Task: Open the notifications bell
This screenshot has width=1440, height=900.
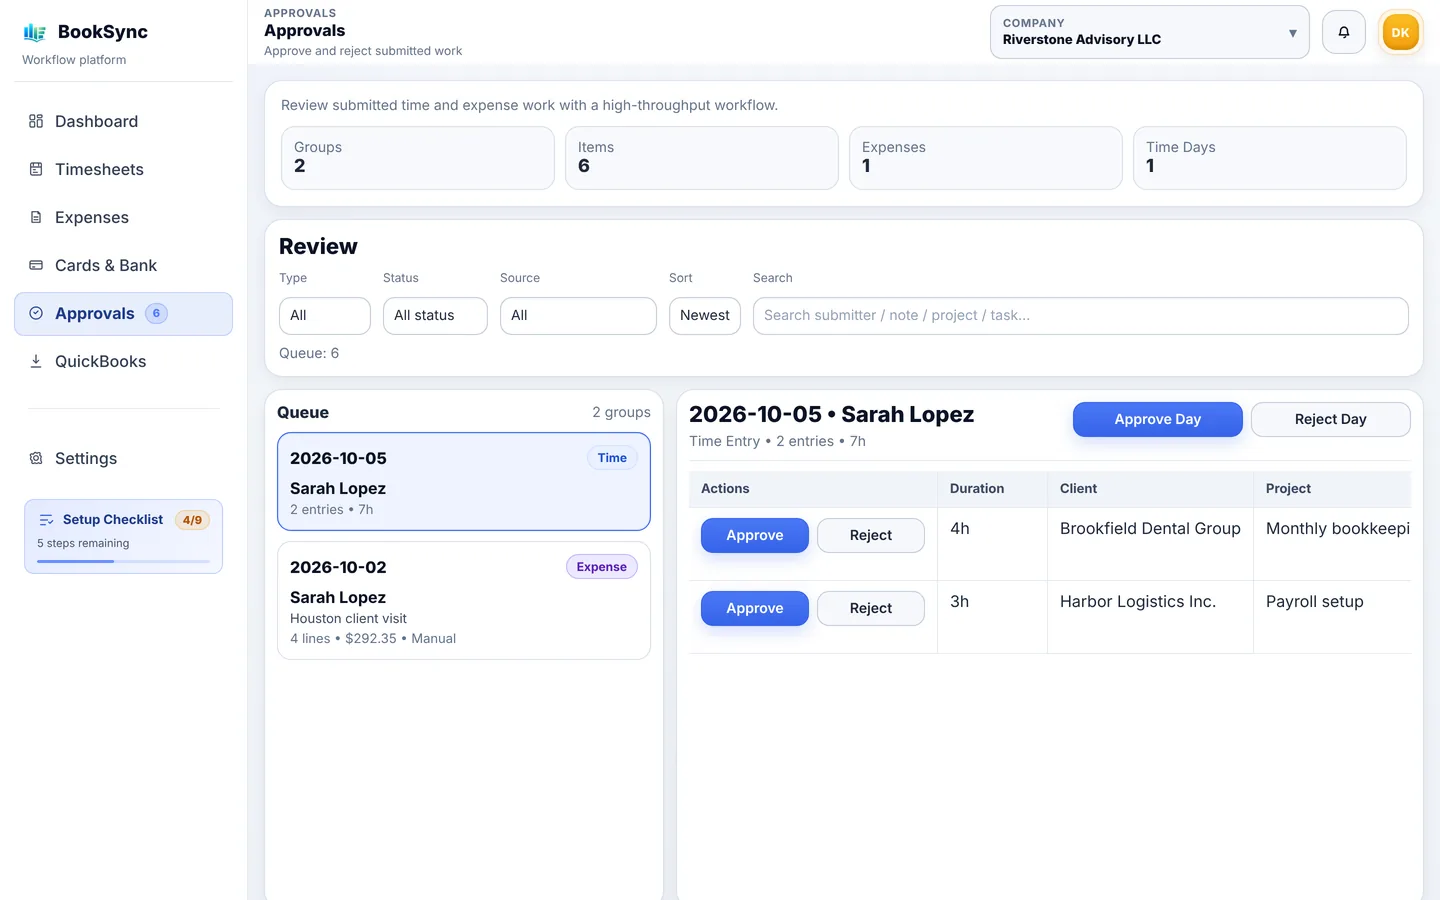Action: [x=1344, y=32]
